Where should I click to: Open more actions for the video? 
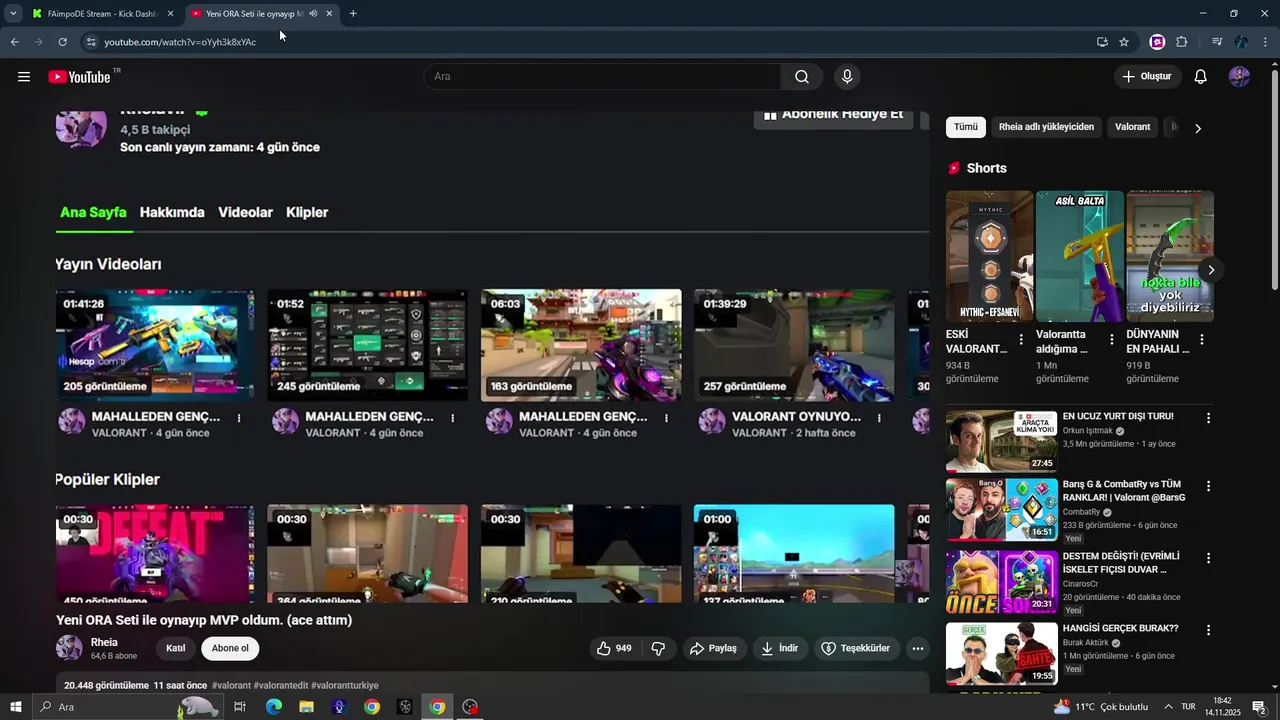pos(917,648)
